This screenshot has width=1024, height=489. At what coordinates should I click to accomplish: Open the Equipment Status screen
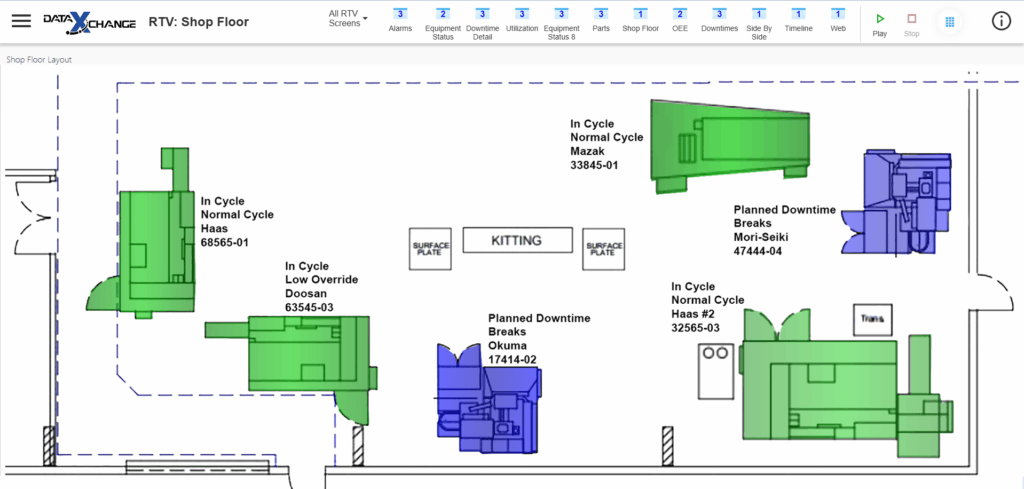click(x=443, y=25)
